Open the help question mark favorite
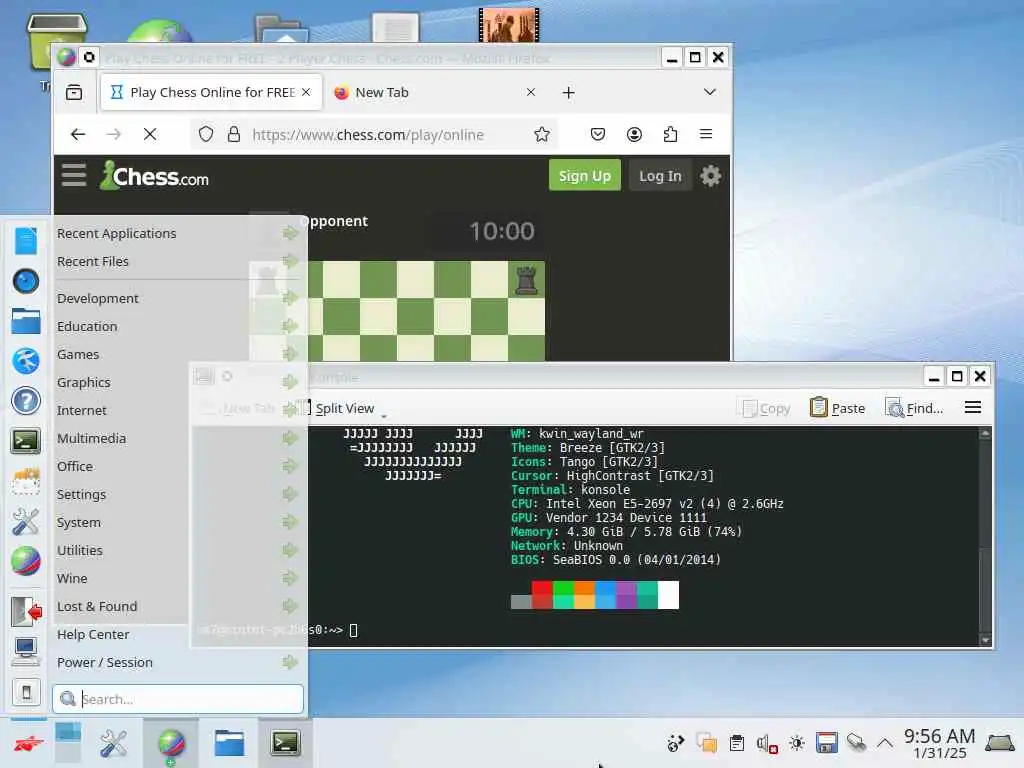This screenshot has width=1024, height=768. [x=26, y=401]
